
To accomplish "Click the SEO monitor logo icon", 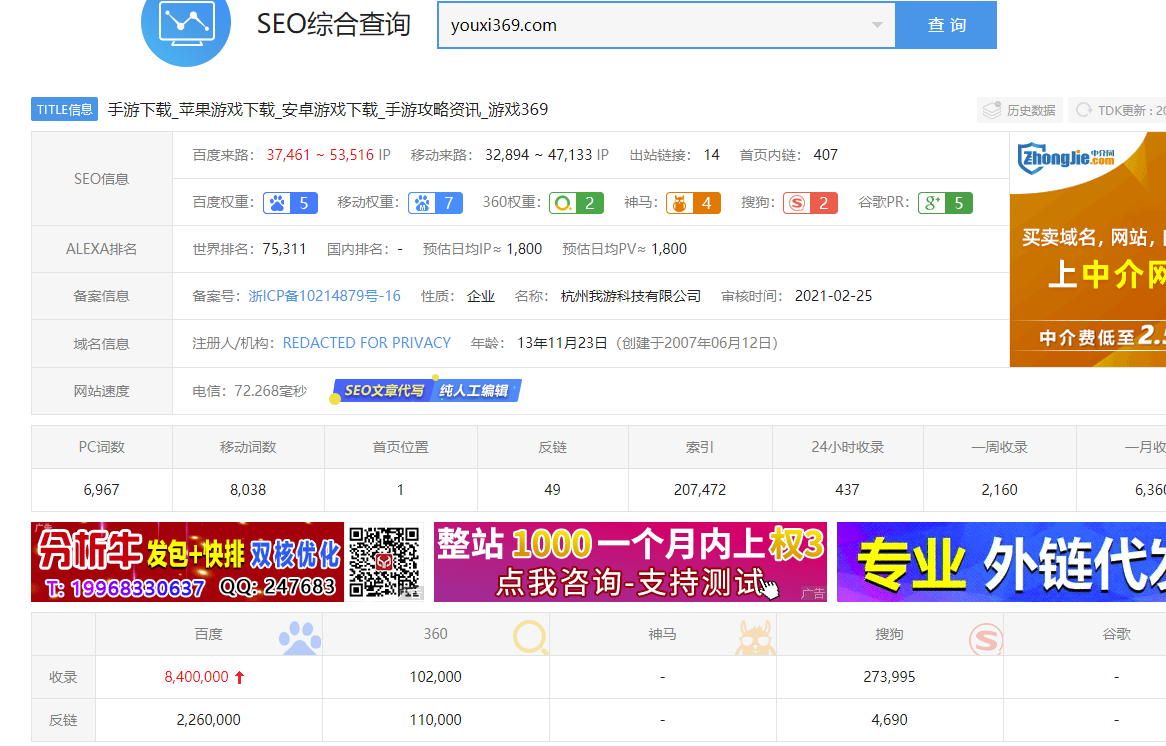I will pyautogui.click(x=186, y=25).
